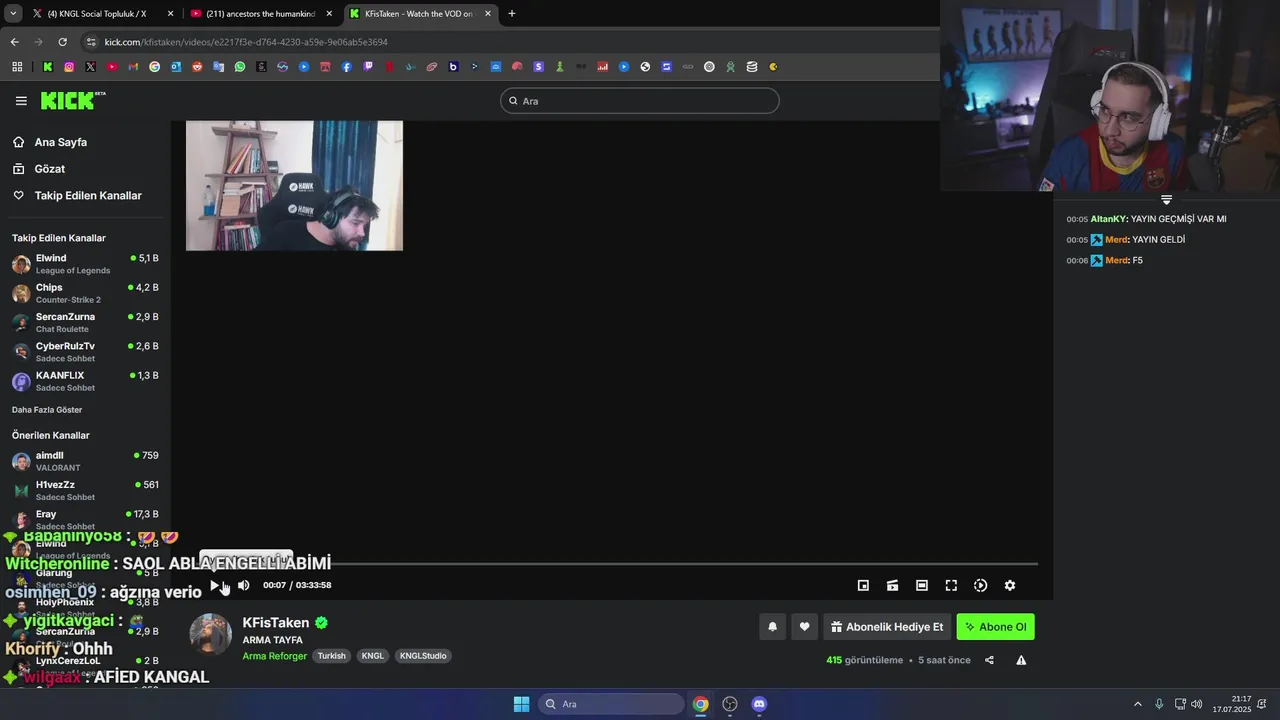1280x720 pixels.
Task: Open the WhatsApp bookmark icon
Action: [x=240, y=67]
